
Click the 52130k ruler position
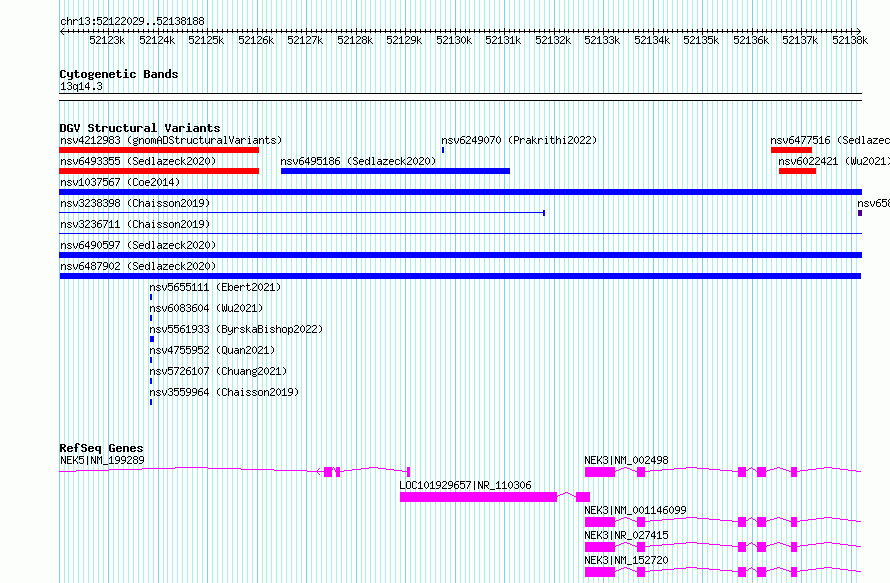click(x=454, y=40)
